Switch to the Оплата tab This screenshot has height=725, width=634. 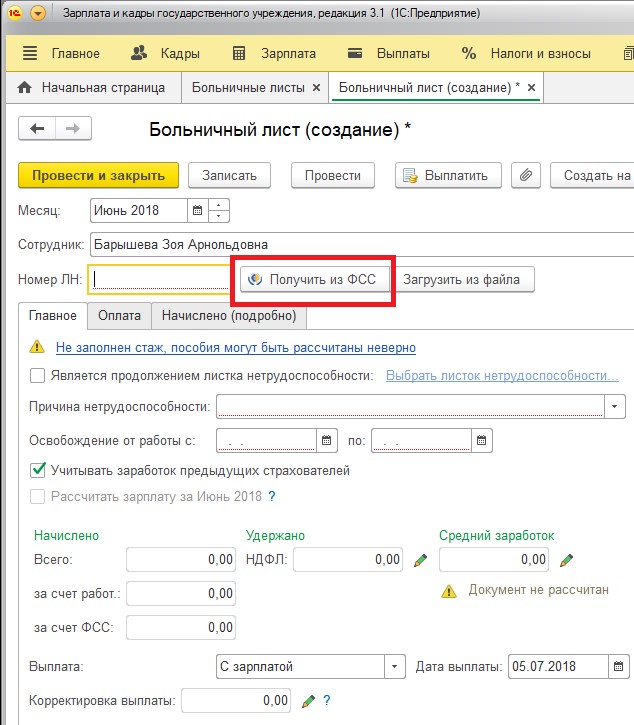click(x=119, y=316)
